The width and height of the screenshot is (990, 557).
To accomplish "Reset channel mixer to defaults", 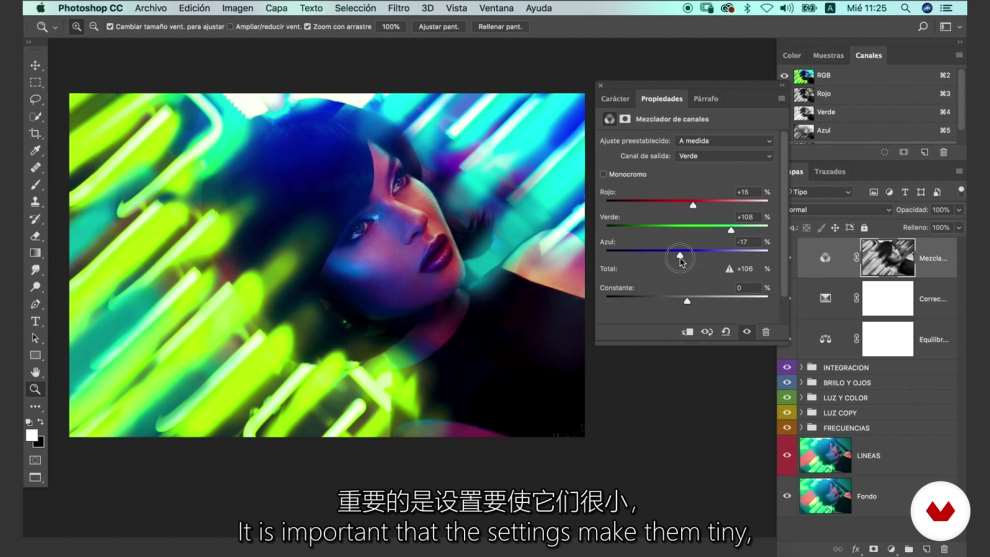I will click(x=726, y=332).
